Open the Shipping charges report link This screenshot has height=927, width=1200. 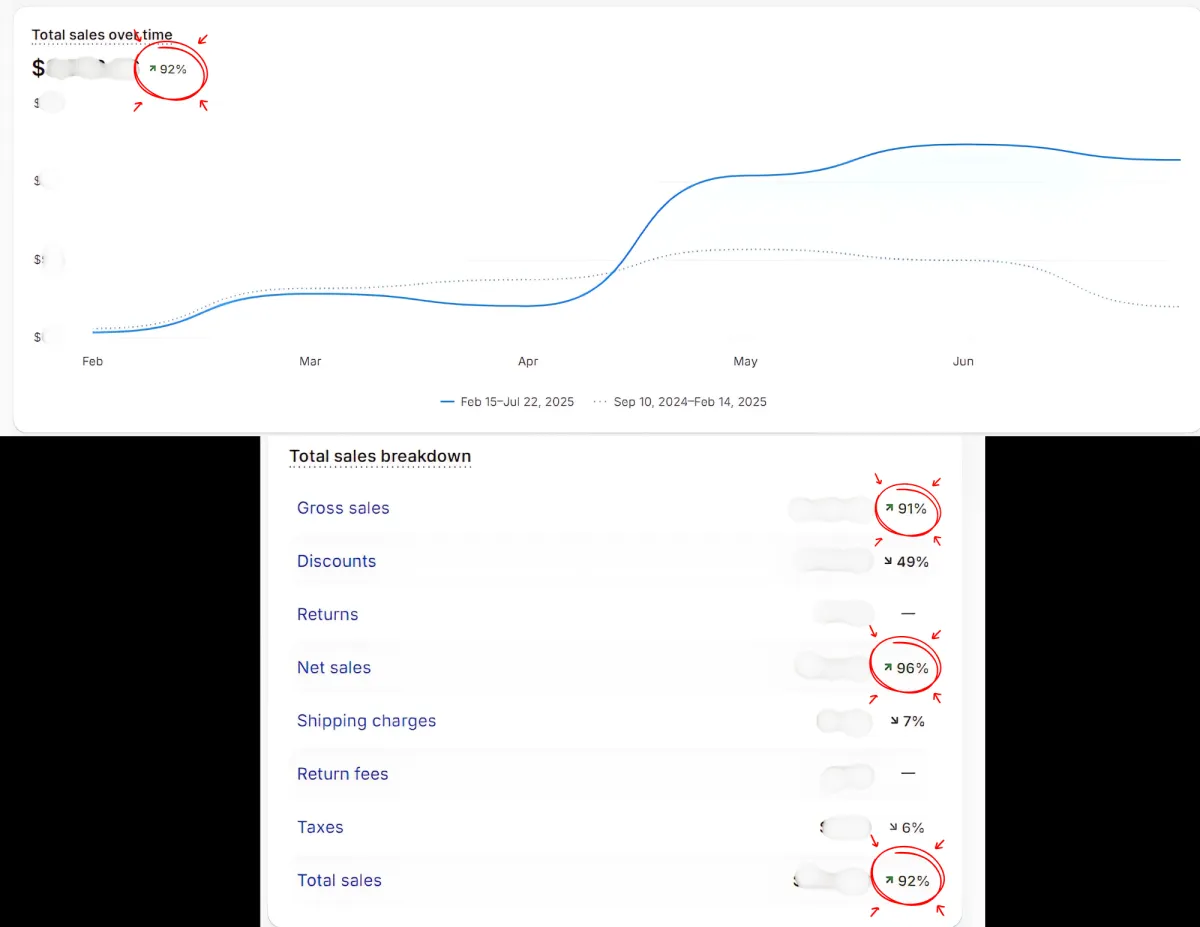(x=366, y=721)
